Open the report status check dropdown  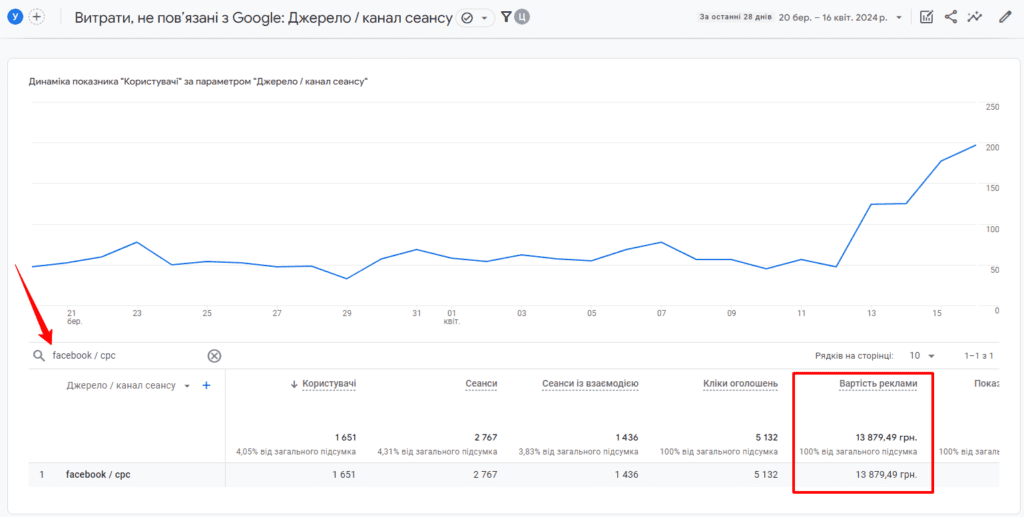coord(475,18)
